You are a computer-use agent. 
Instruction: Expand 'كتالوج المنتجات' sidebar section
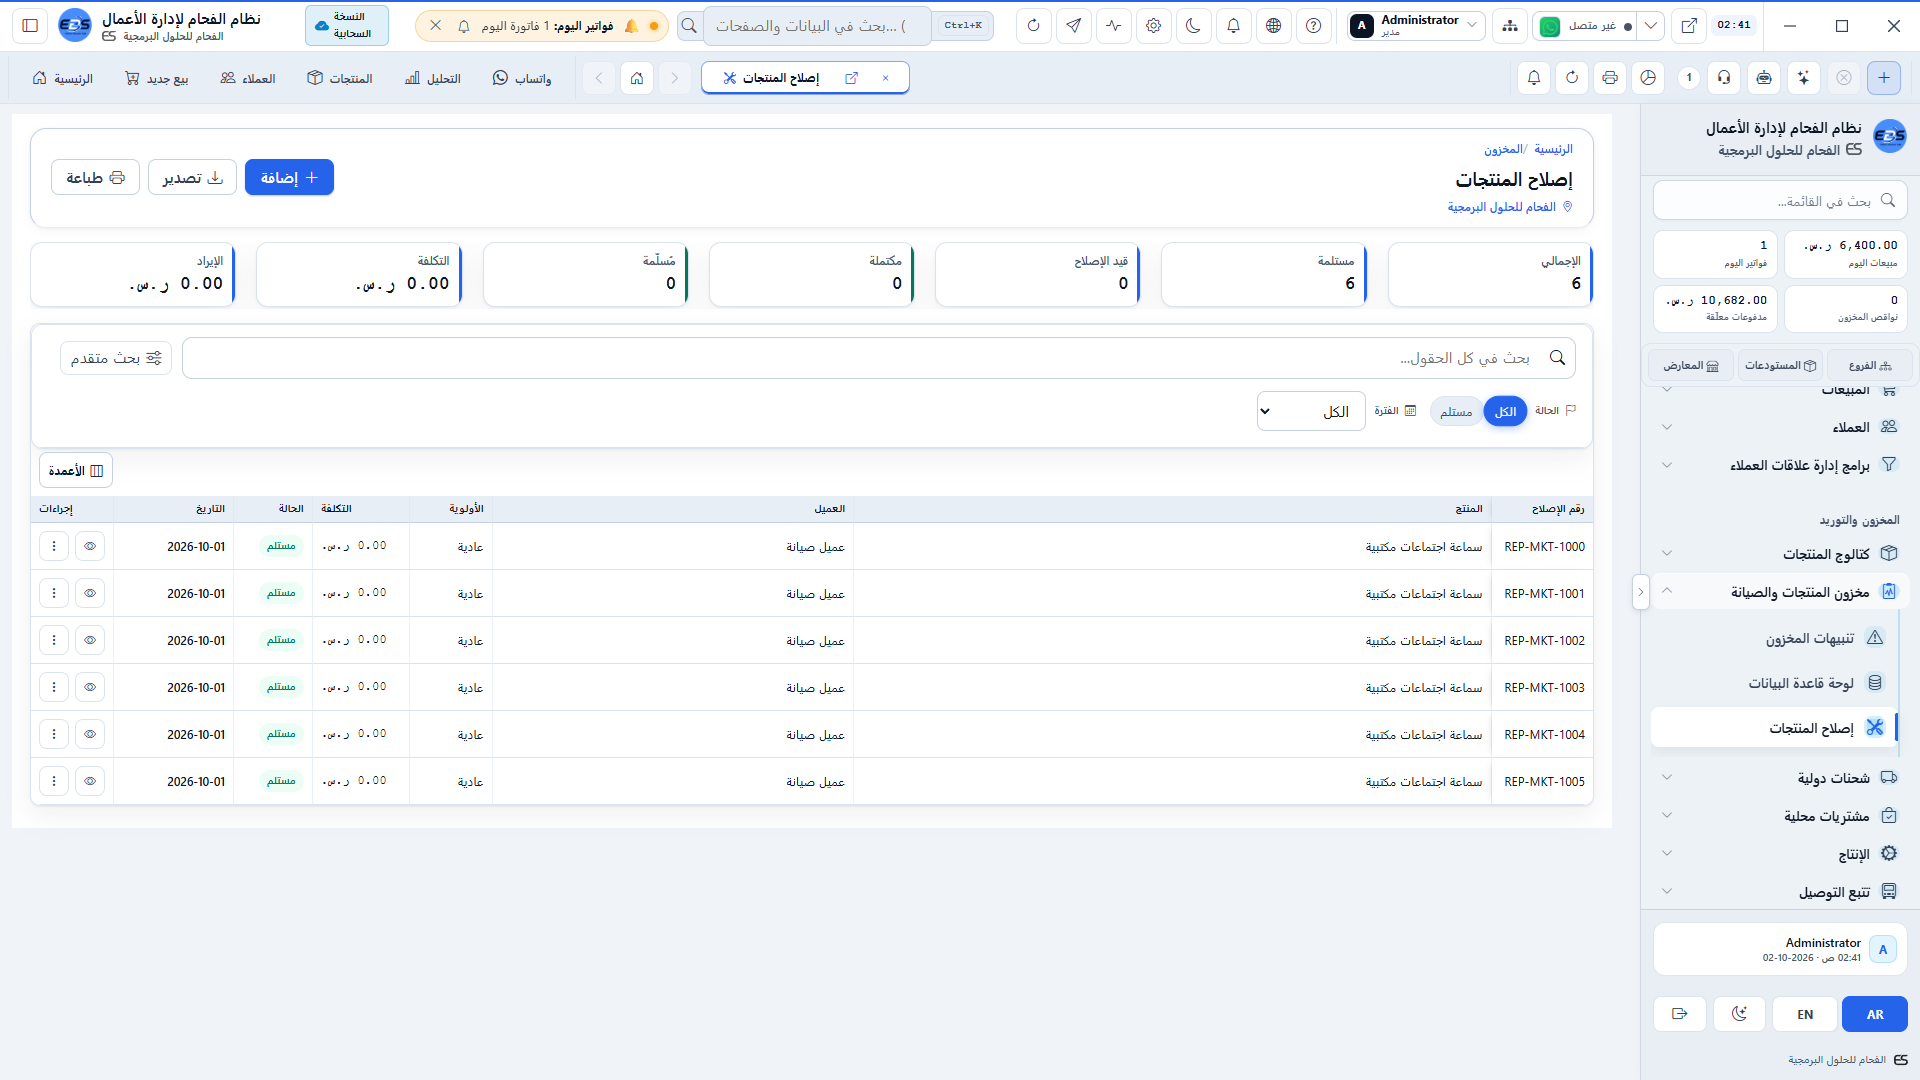point(1780,554)
